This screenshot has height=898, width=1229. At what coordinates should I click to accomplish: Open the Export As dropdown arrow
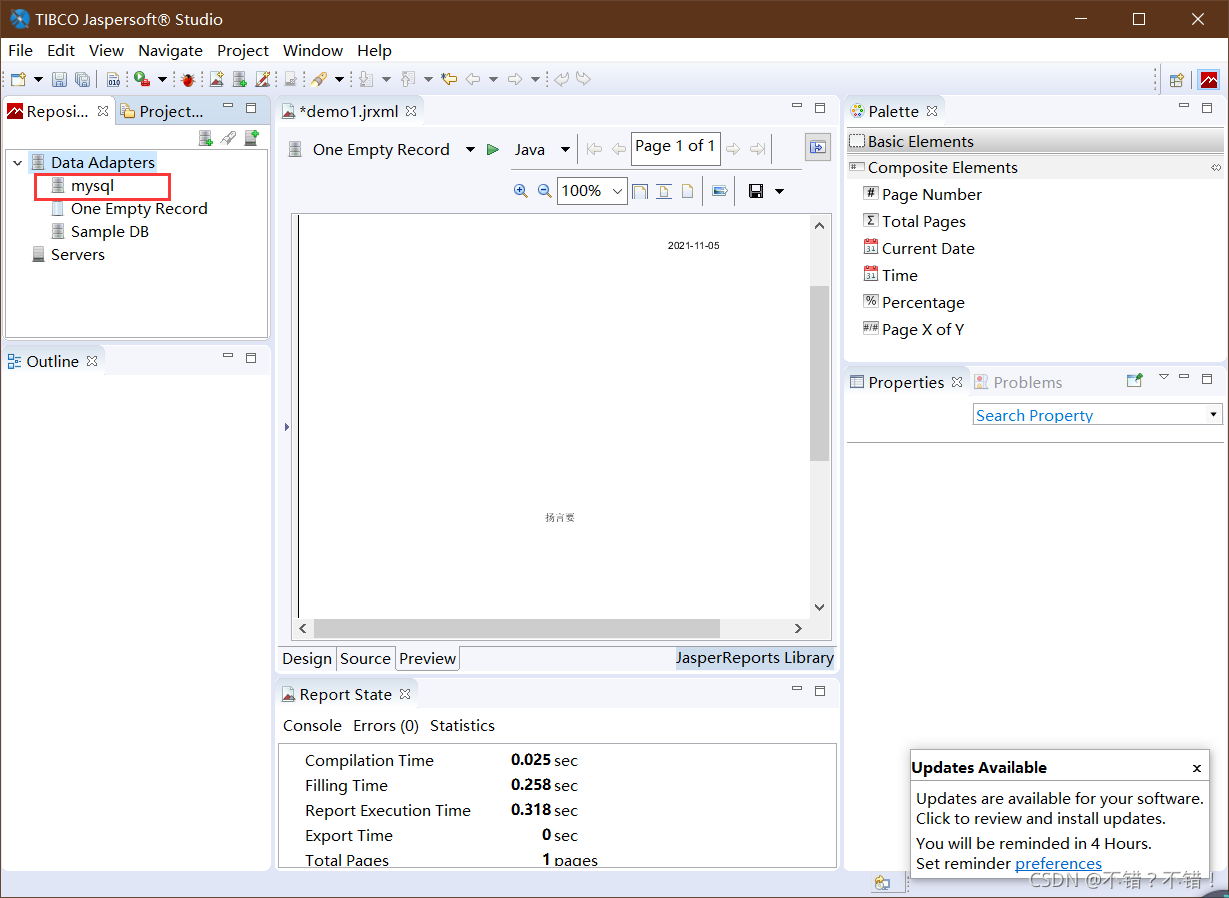pyautogui.click(x=779, y=191)
